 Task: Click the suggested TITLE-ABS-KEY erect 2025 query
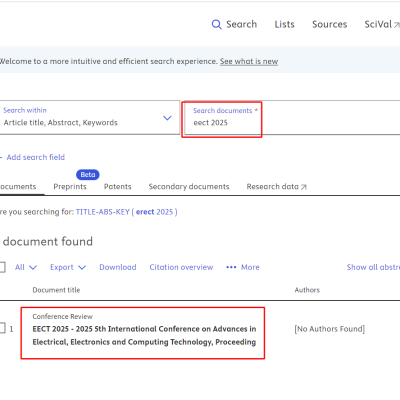[127, 212]
